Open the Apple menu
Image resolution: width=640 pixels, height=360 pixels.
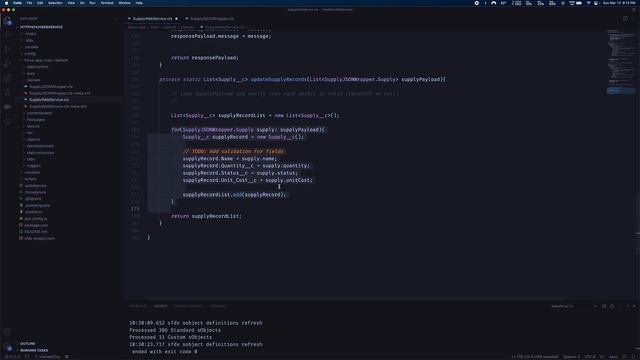pyautogui.click(x=6, y=3)
